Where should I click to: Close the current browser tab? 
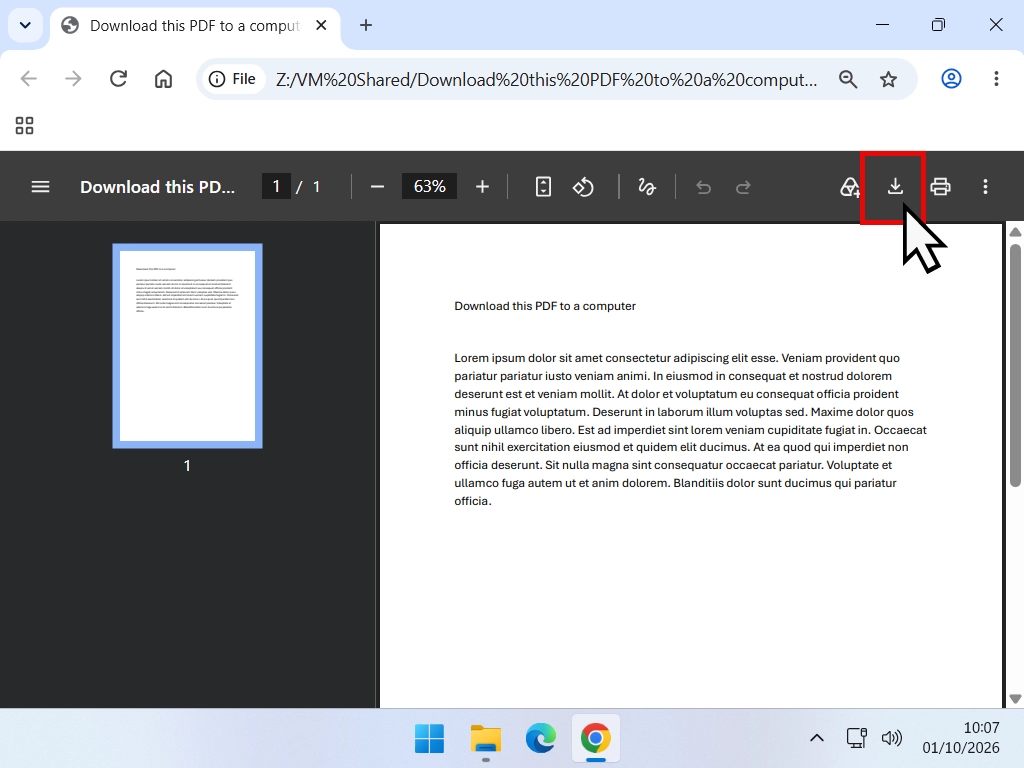tap(321, 25)
